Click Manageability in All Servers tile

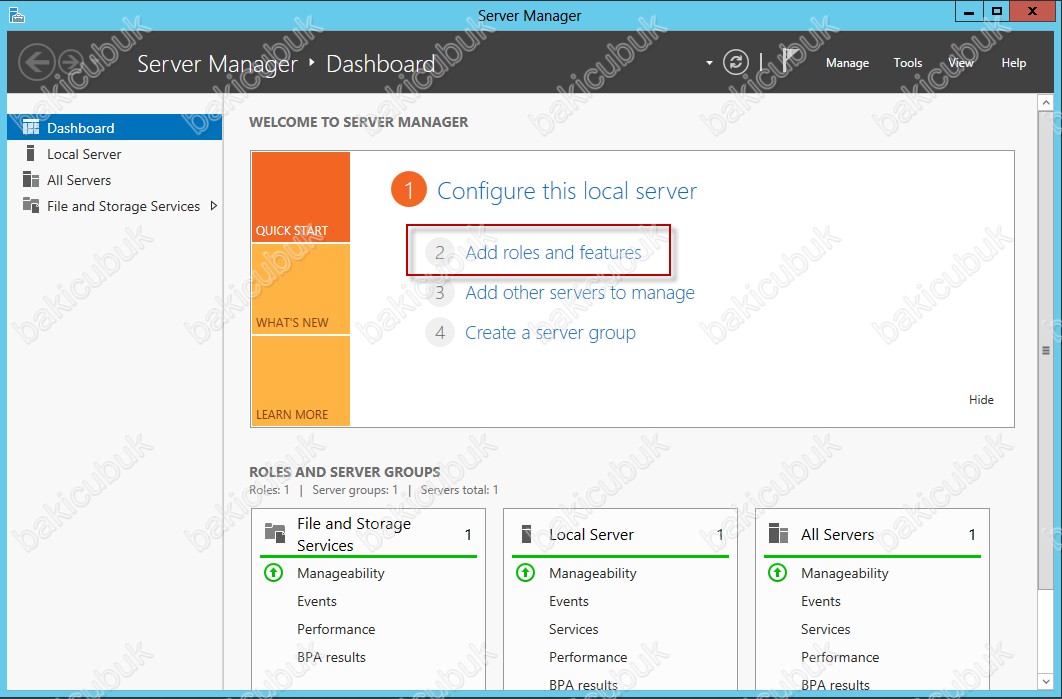click(x=845, y=573)
